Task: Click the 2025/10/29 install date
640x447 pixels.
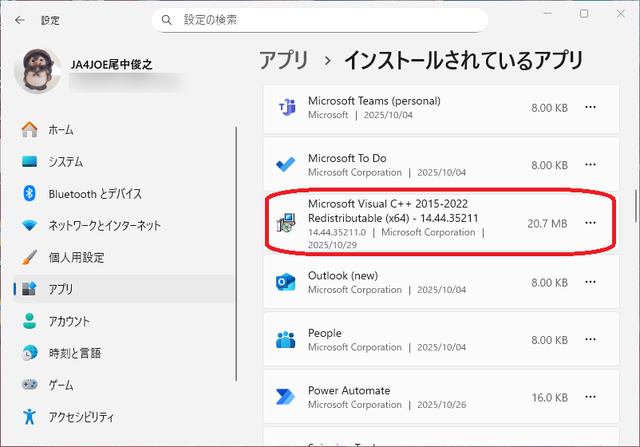Action: tap(332, 245)
